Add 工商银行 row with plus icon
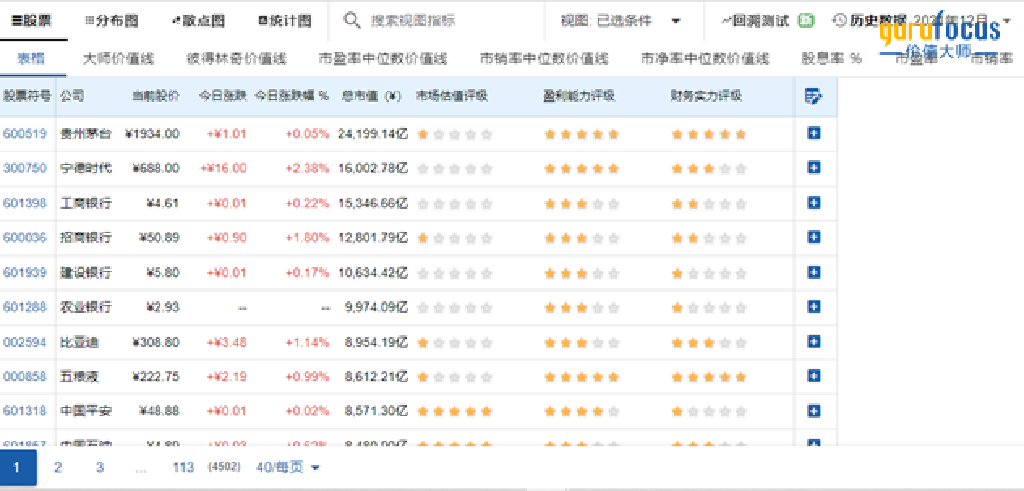 pyautogui.click(x=814, y=202)
